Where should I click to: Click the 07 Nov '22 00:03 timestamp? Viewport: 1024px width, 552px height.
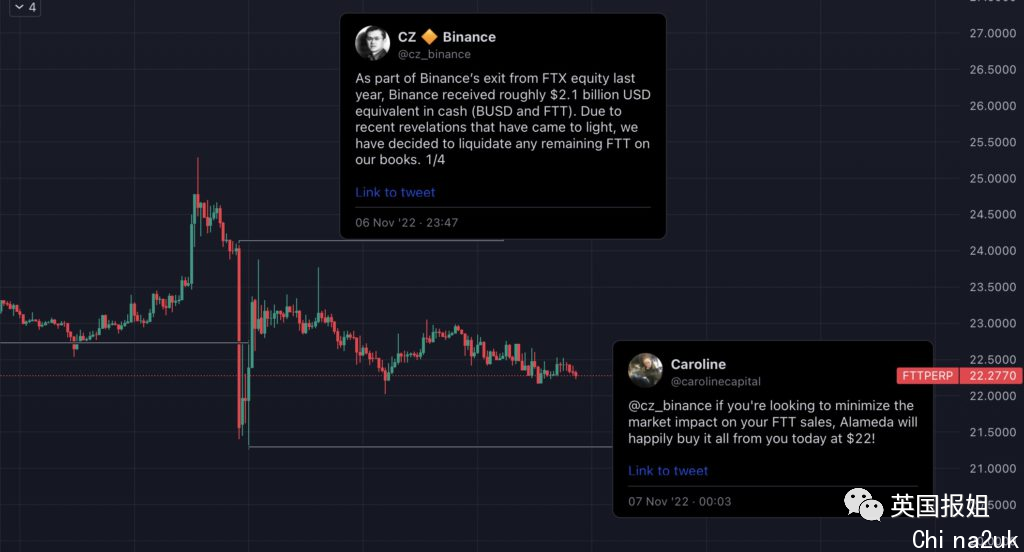[680, 502]
